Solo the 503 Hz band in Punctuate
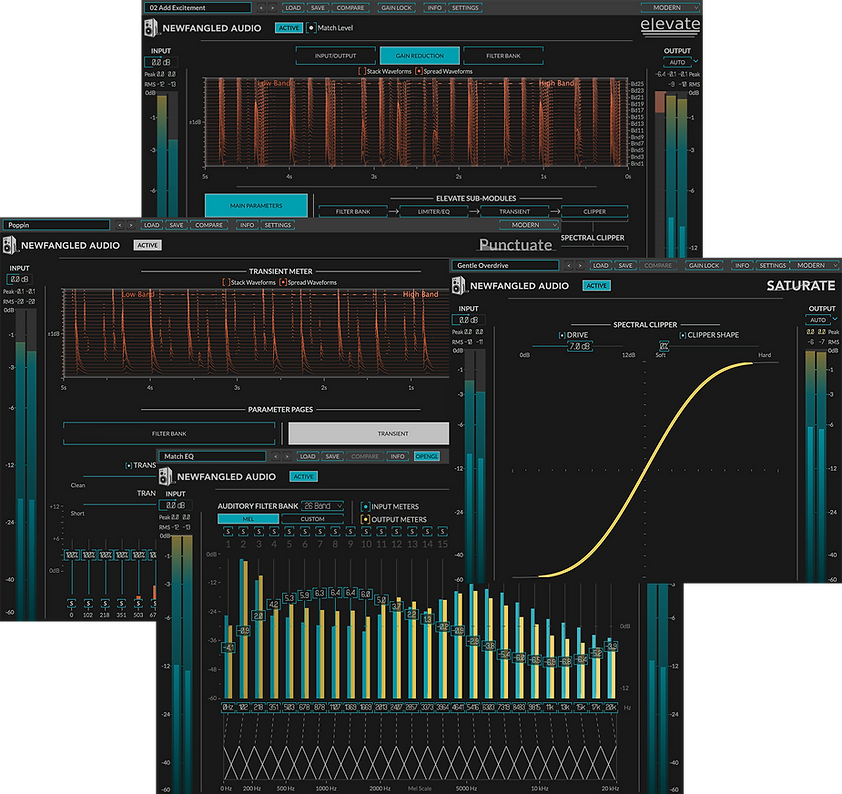This screenshot has height=794, width=842. coord(138,603)
